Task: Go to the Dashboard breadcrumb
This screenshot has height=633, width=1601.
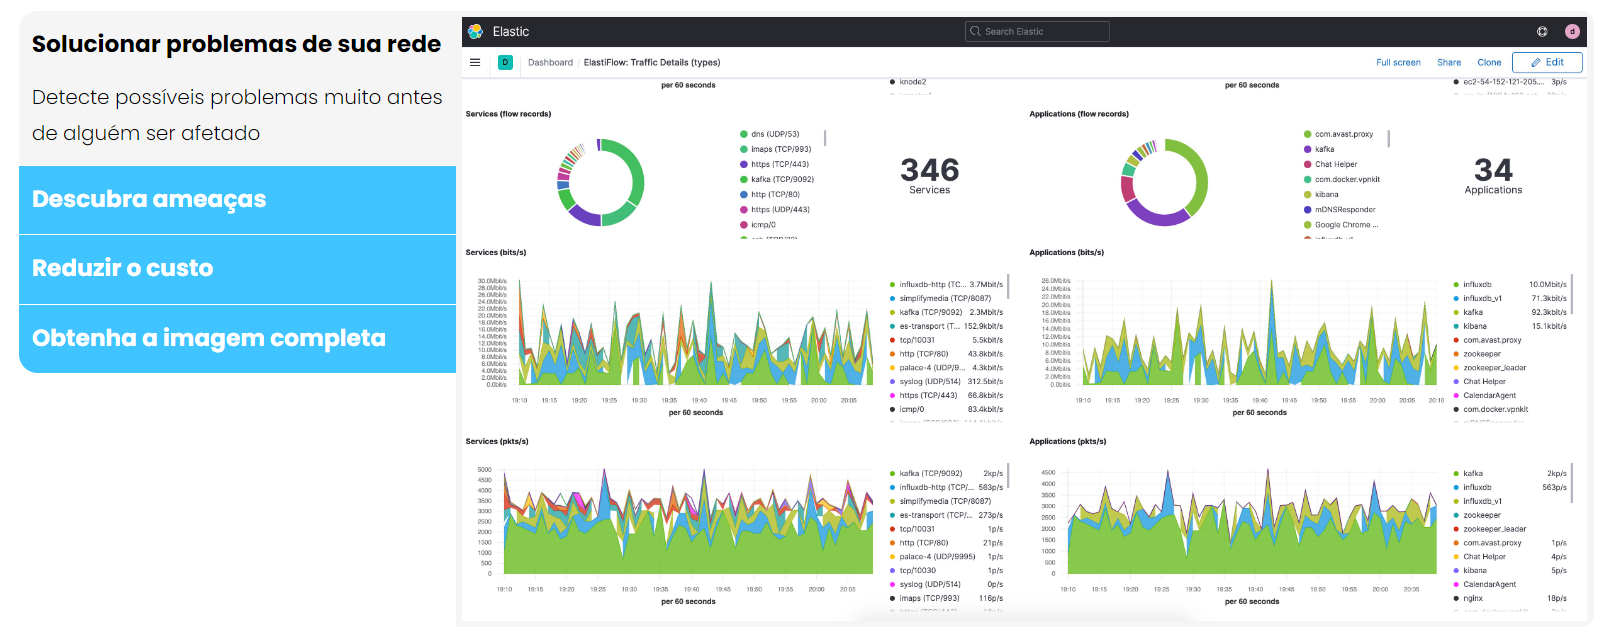Action: [x=550, y=62]
